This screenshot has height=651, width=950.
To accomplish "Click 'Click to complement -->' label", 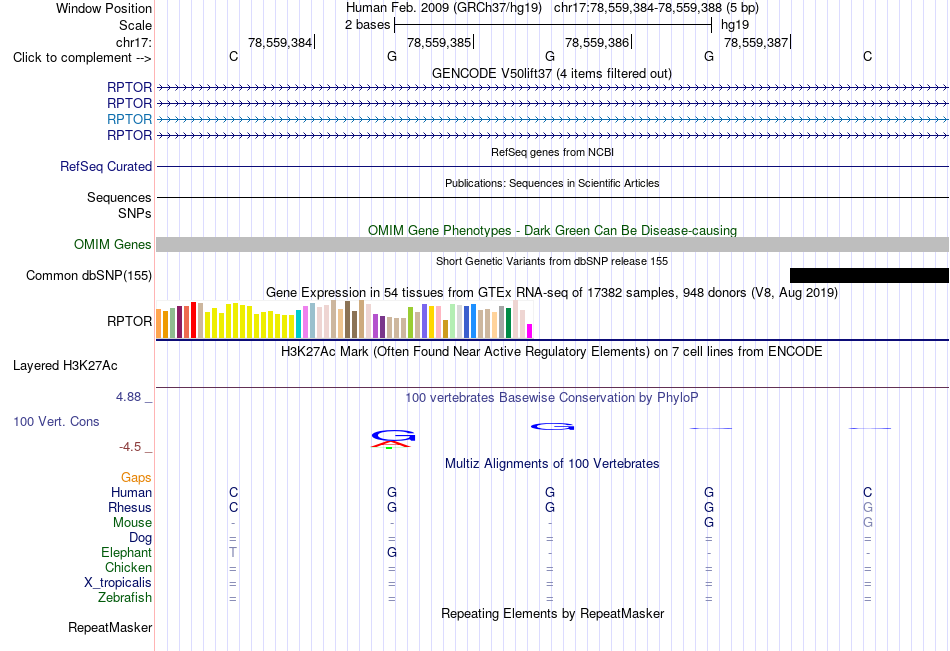I will click(x=82, y=58).
